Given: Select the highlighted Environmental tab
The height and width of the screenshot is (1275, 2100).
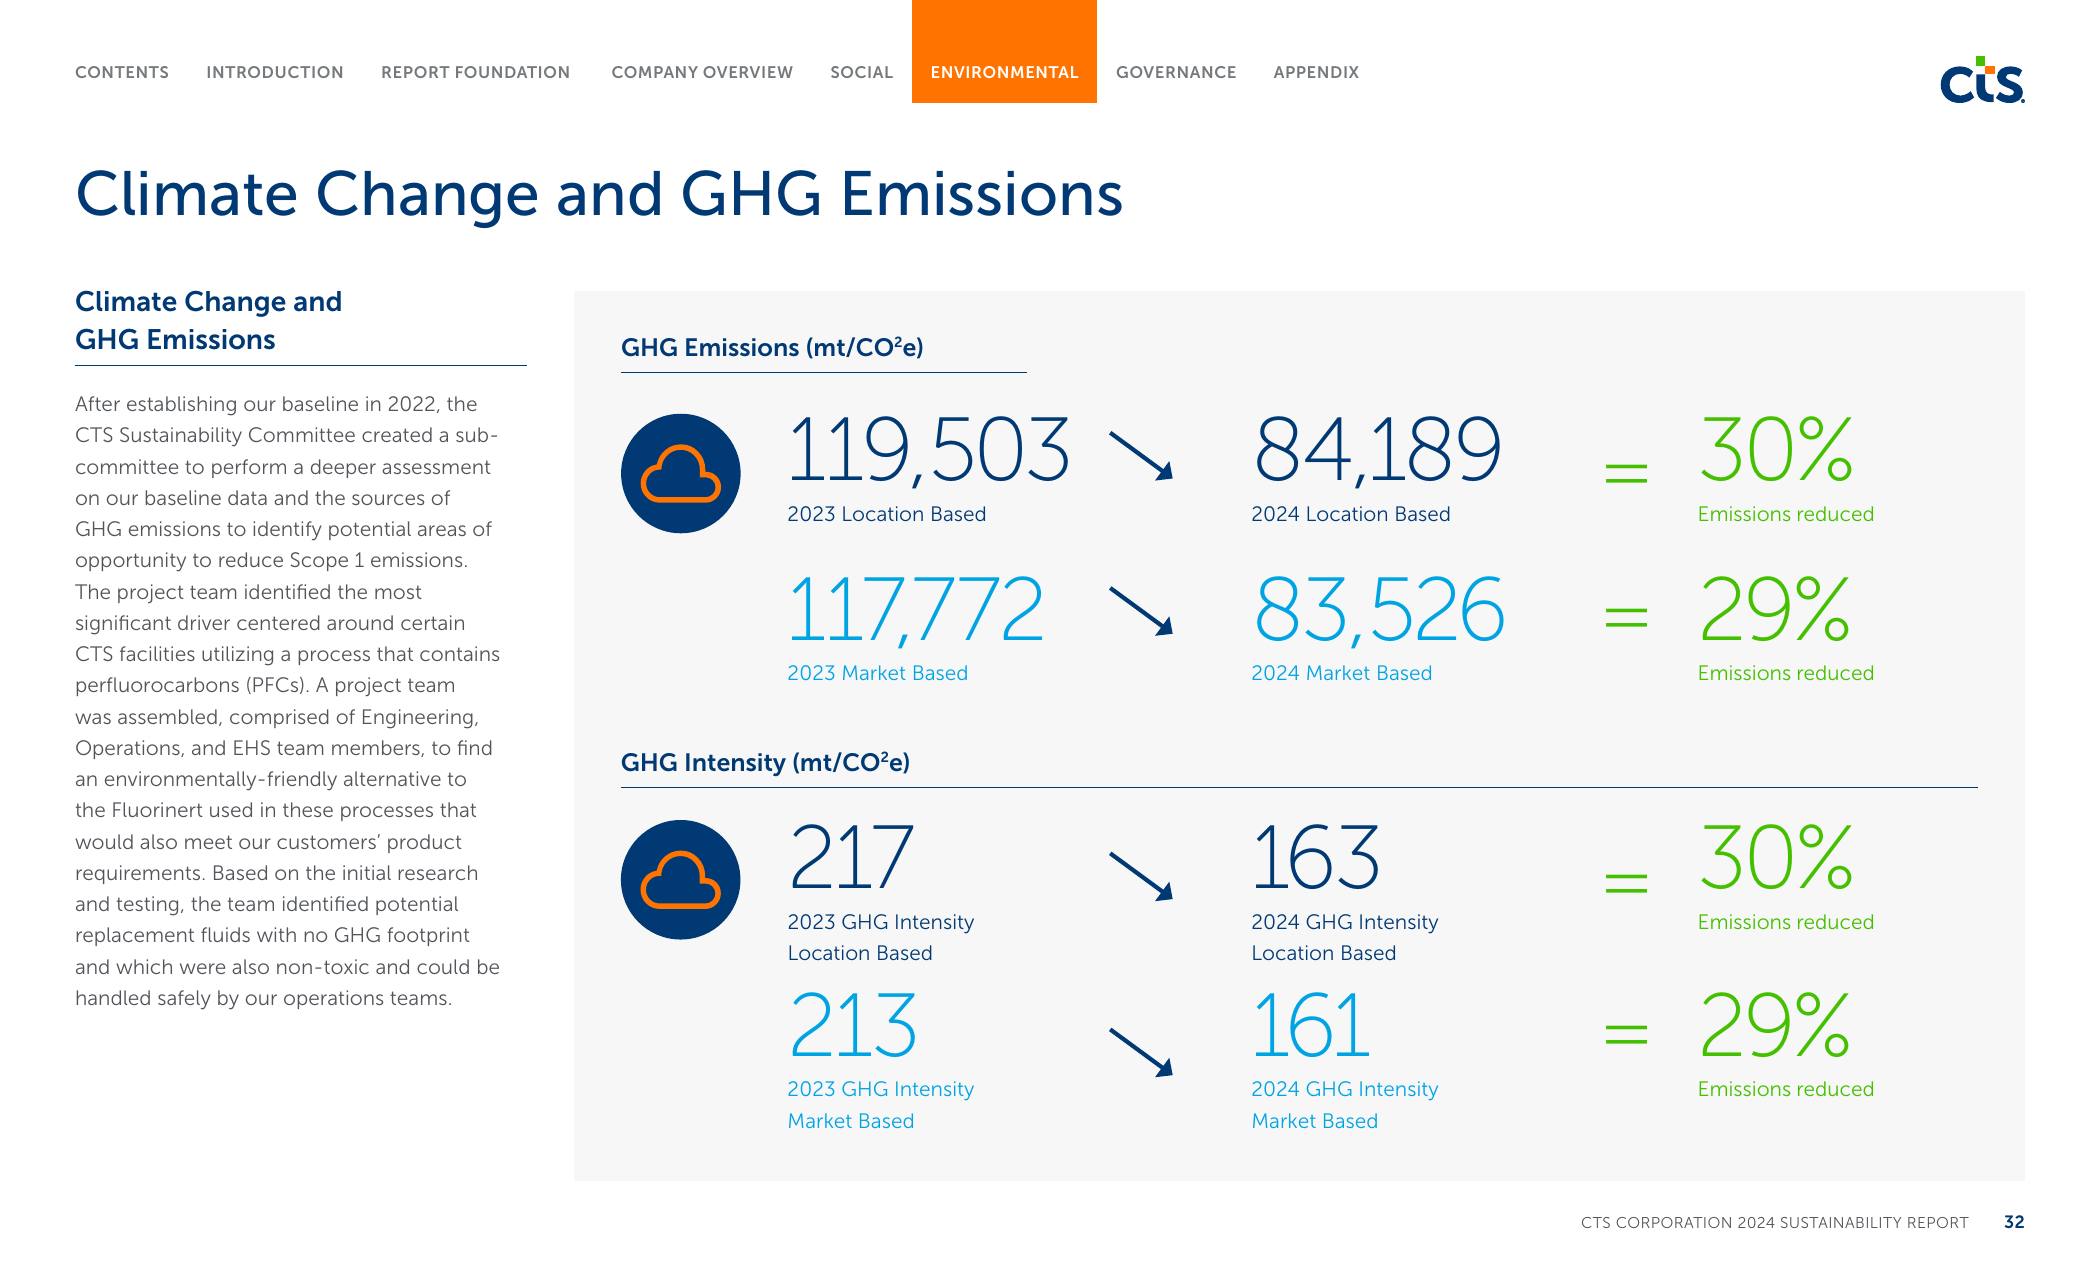Looking at the screenshot, I should (1004, 52).
